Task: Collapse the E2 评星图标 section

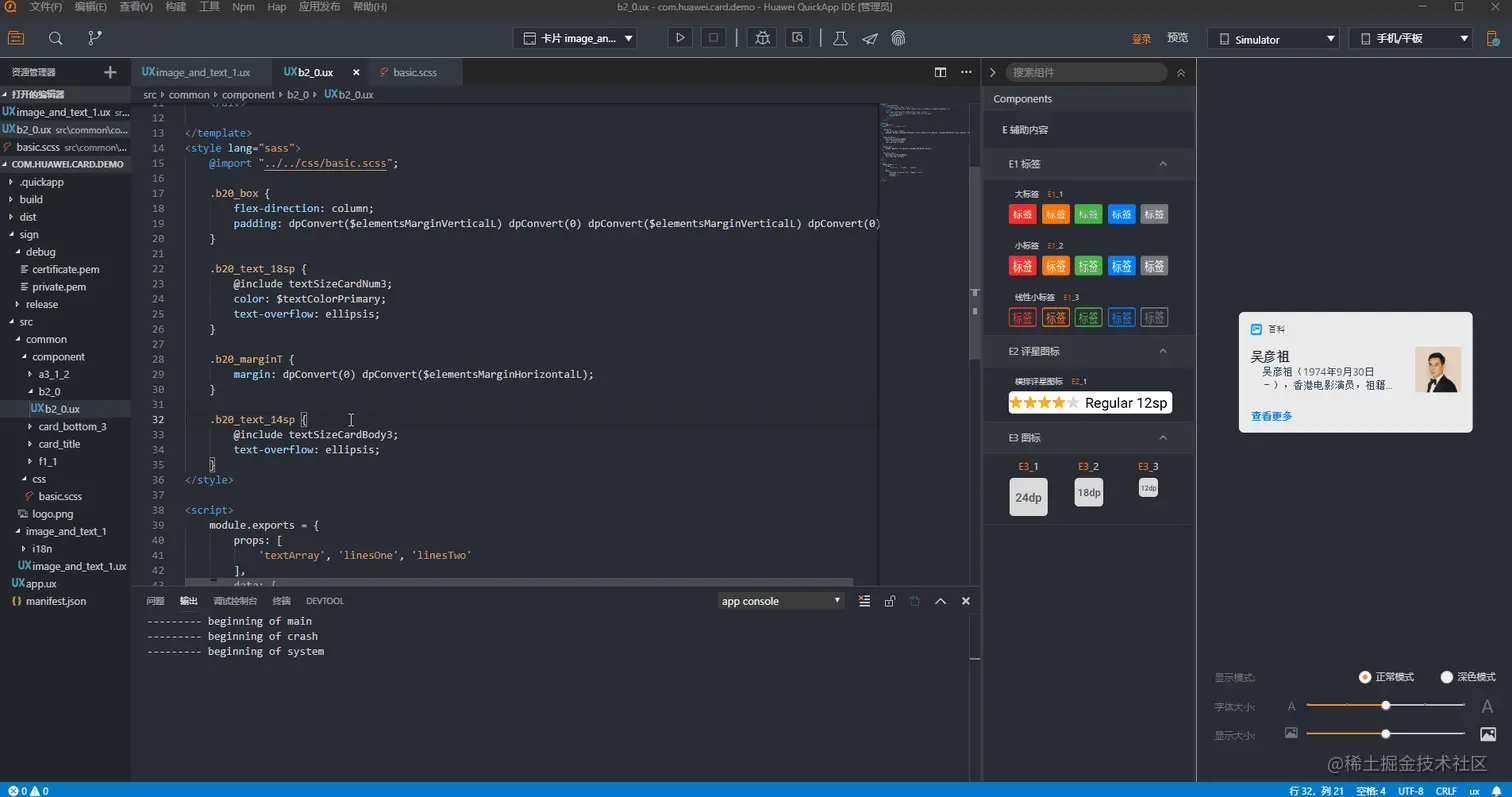Action: (1163, 351)
